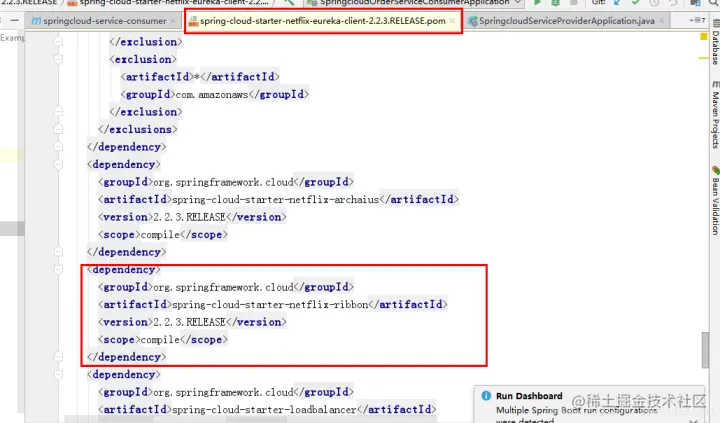The height and width of the screenshot is (423, 720).
Task: Jump to yellow warning stripe mark
Action: coord(703,58)
